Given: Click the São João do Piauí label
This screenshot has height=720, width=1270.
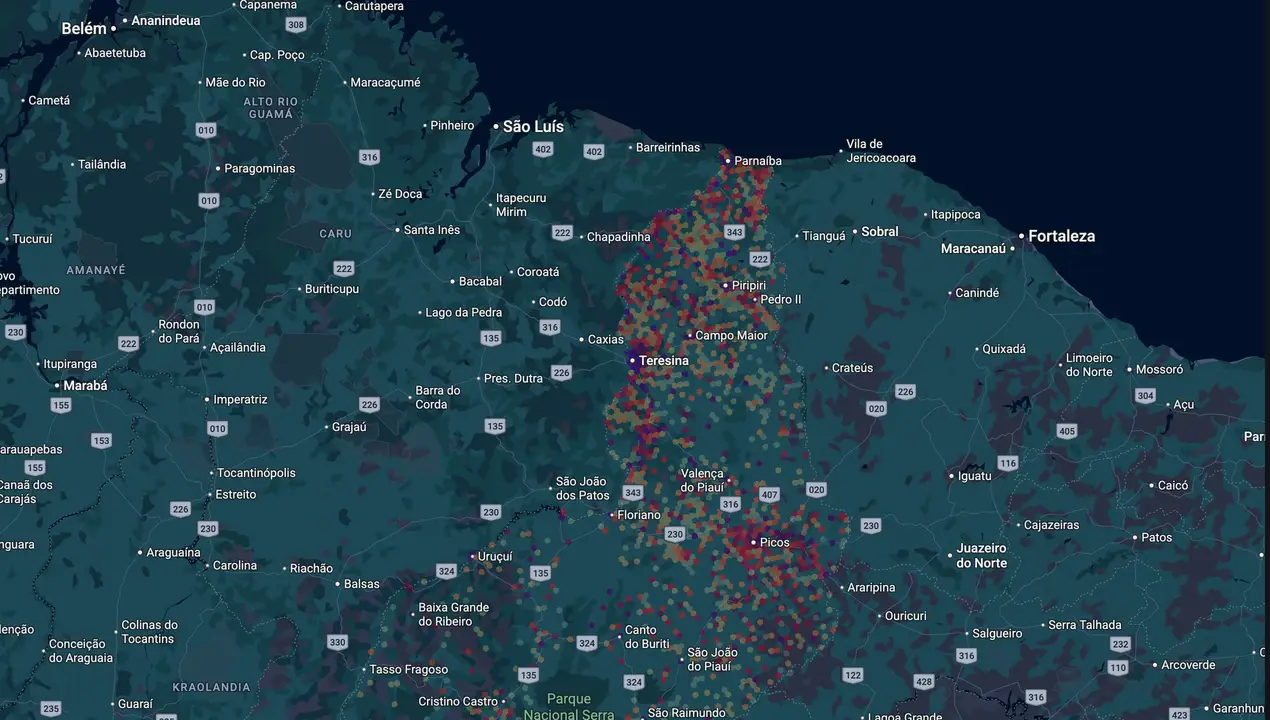Looking at the screenshot, I should 713,660.
